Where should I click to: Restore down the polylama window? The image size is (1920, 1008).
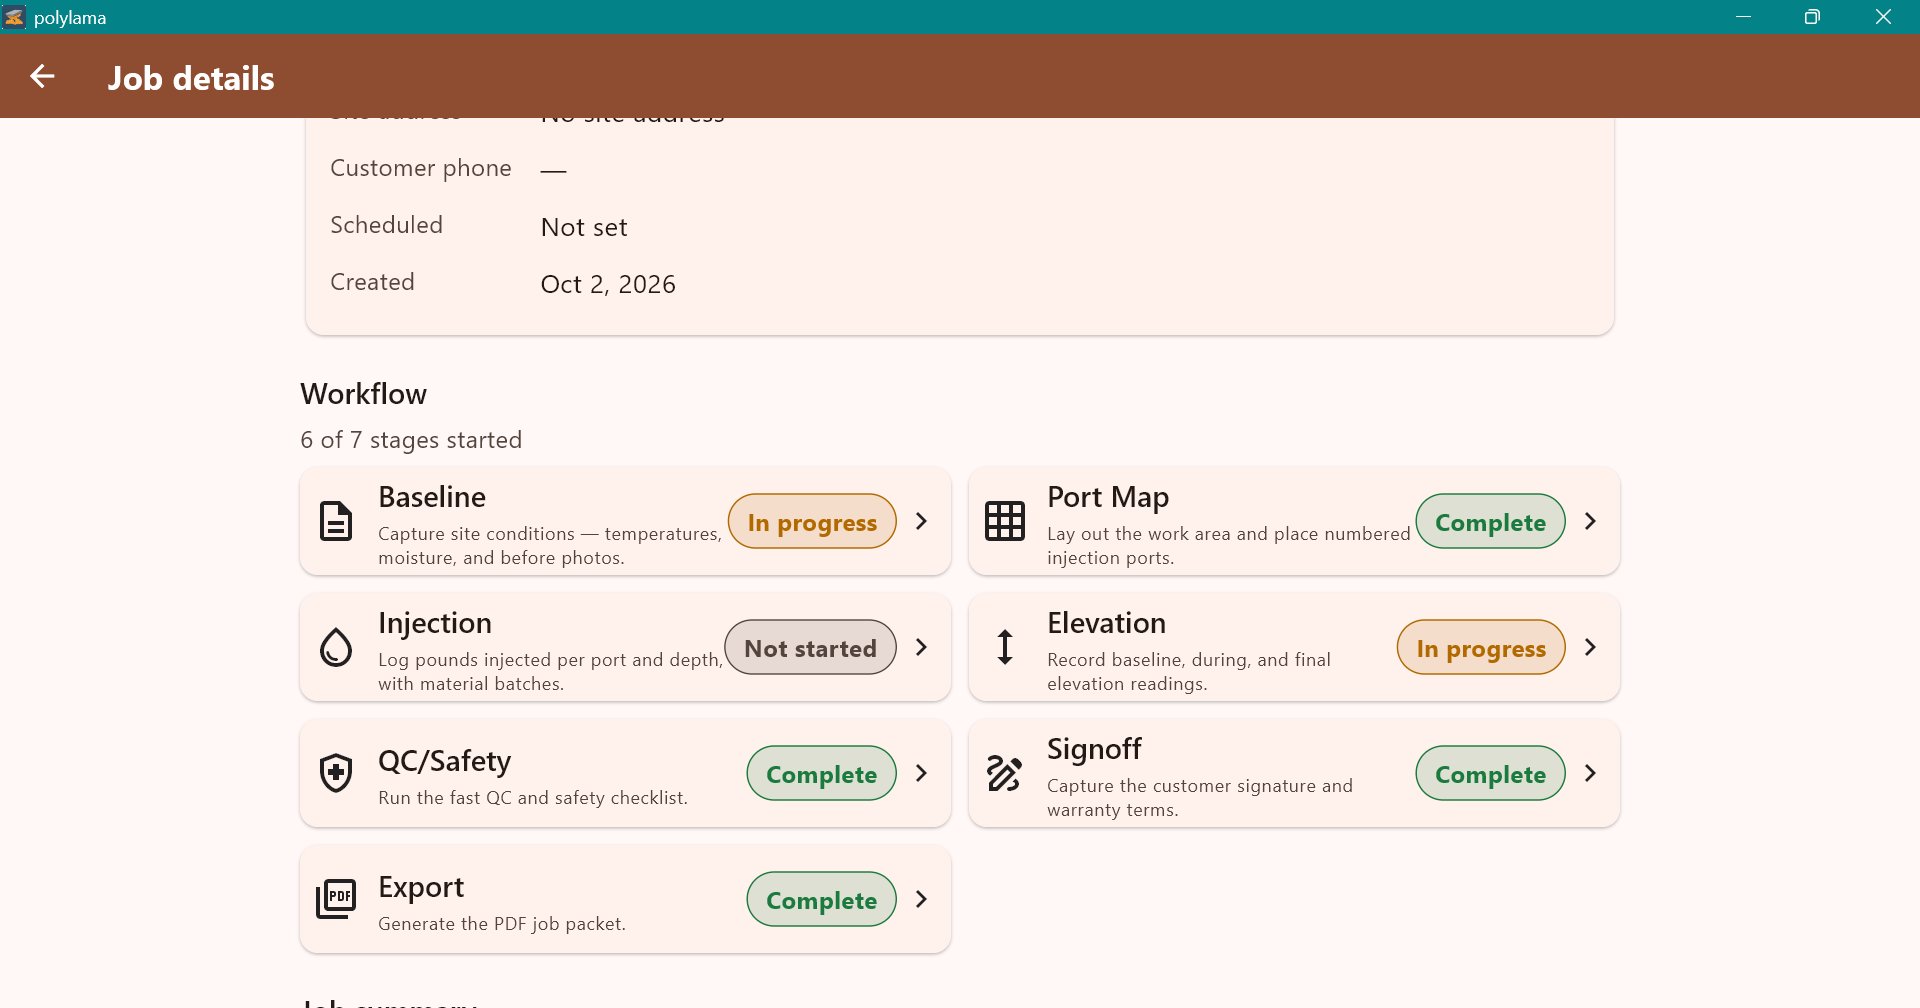click(x=1812, y=17)
